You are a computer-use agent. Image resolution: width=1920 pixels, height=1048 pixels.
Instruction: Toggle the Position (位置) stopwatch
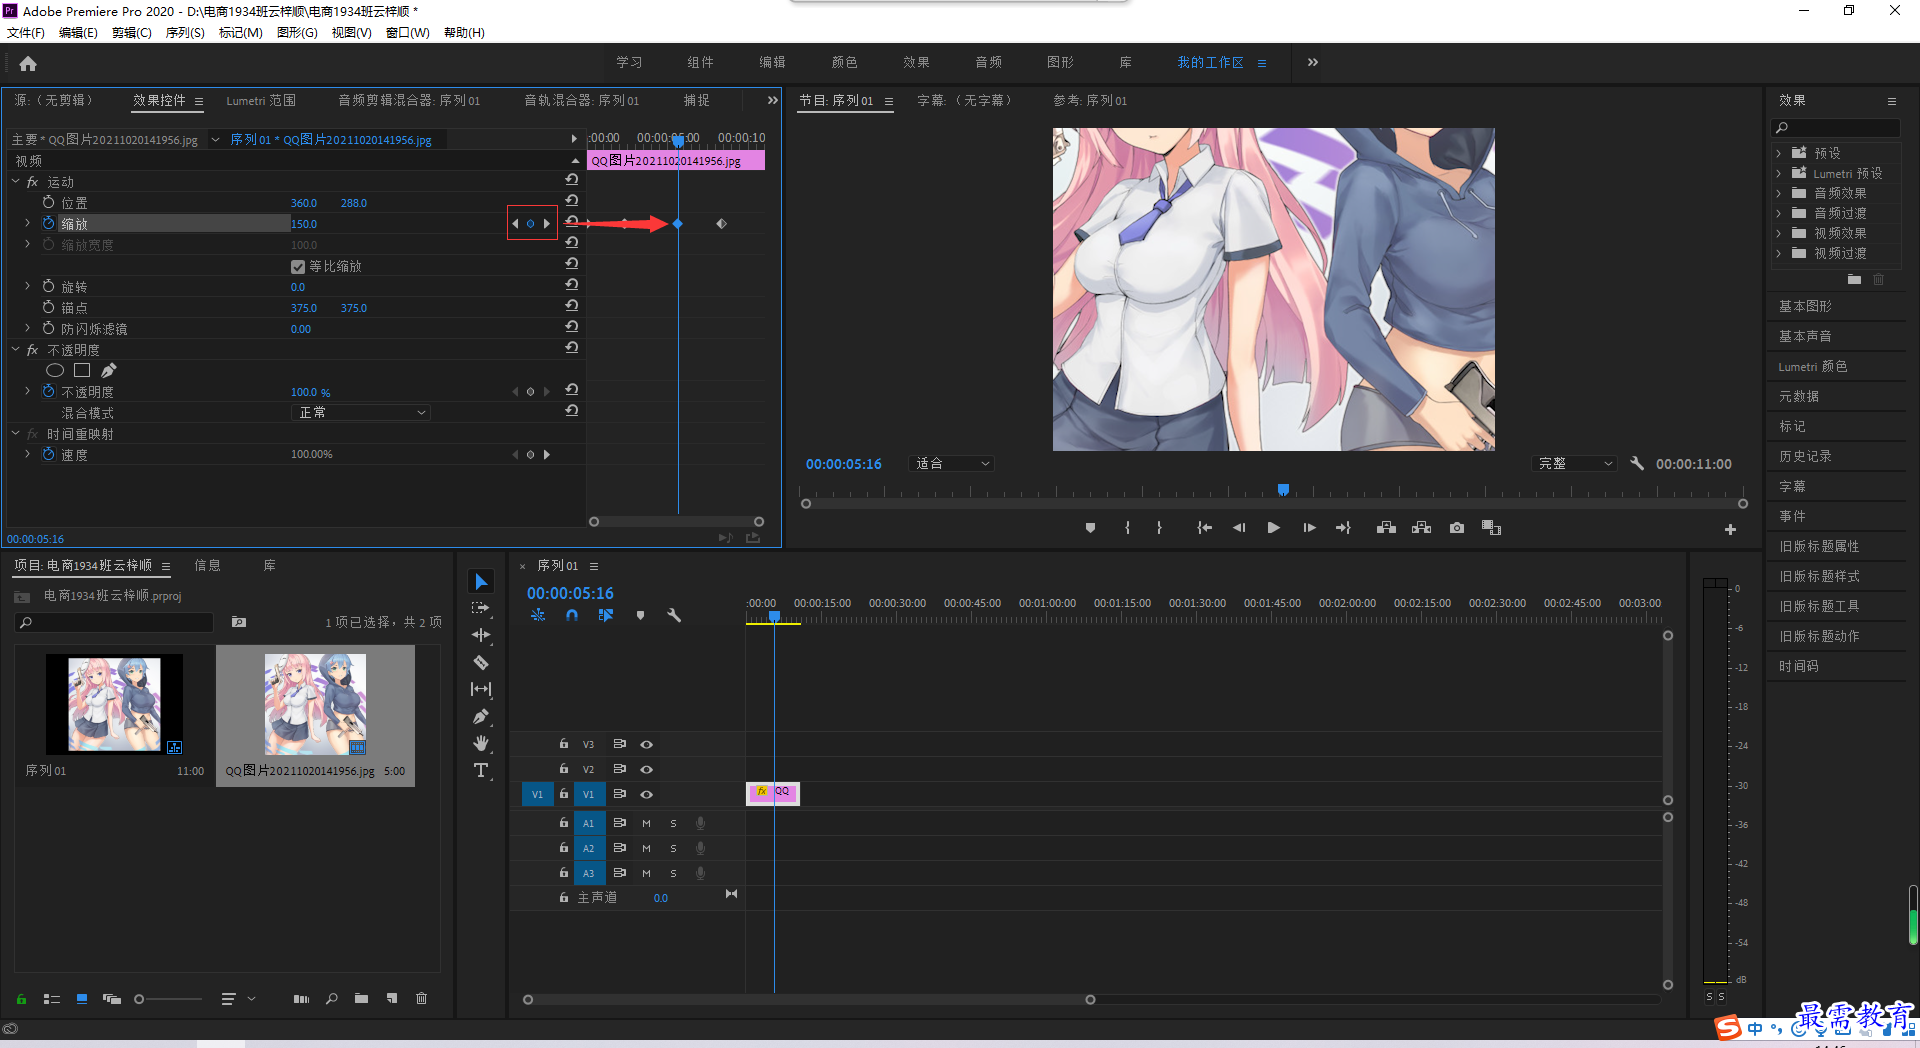pos(48,202)
